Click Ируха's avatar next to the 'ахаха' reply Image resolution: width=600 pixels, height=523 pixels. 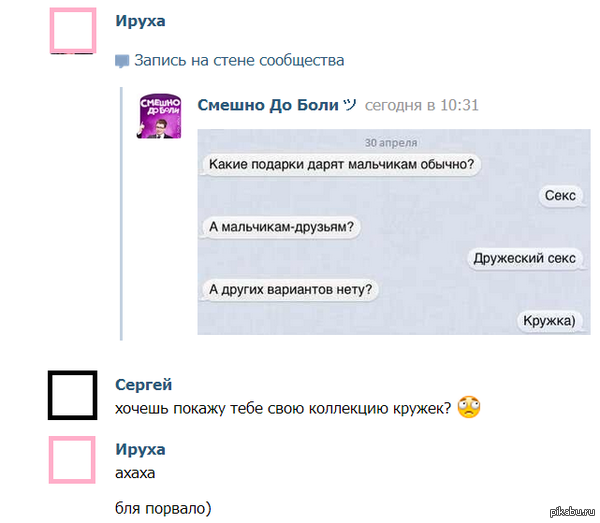point(73,461)
